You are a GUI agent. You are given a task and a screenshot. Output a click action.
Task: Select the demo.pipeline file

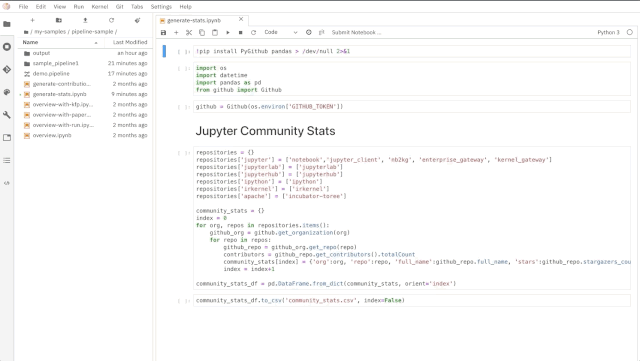(85, 74)
